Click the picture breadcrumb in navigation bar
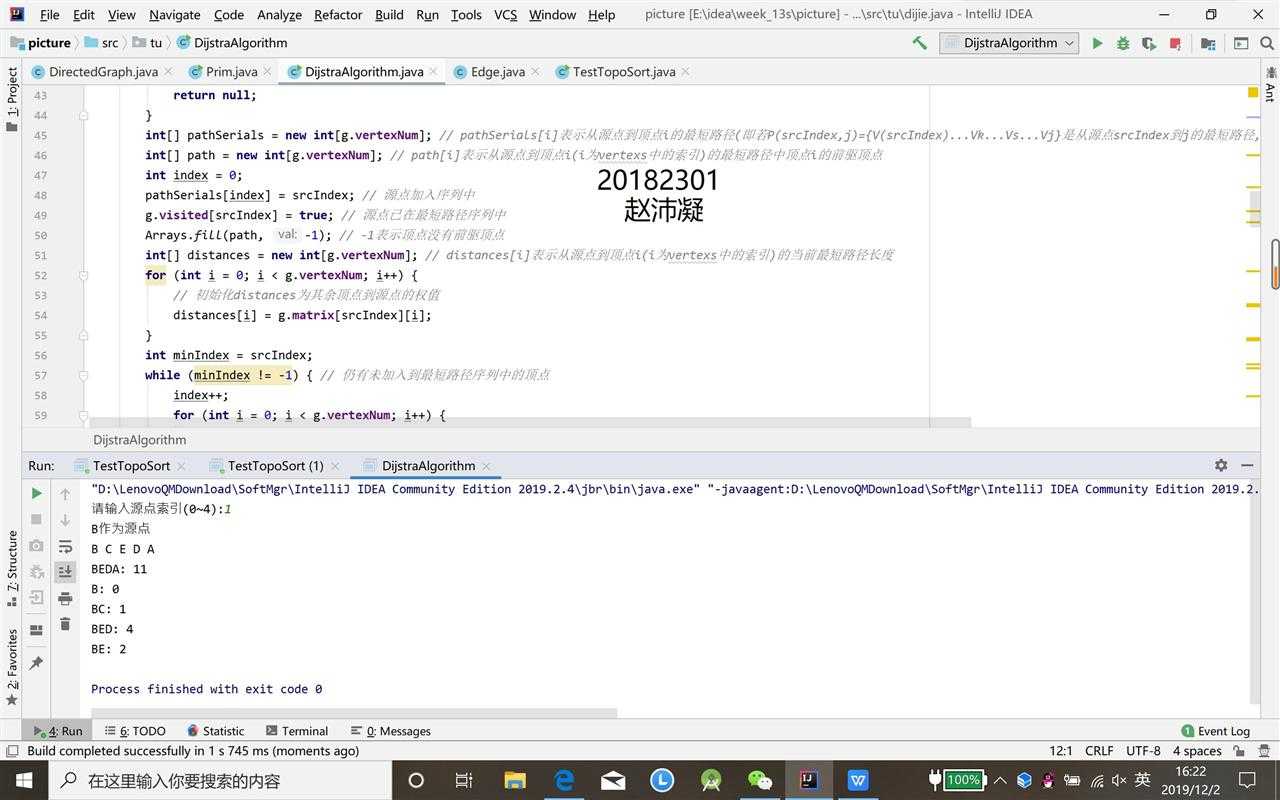Image resolution: width=1280 pixels, height=800 pixels. pos(40,43)
